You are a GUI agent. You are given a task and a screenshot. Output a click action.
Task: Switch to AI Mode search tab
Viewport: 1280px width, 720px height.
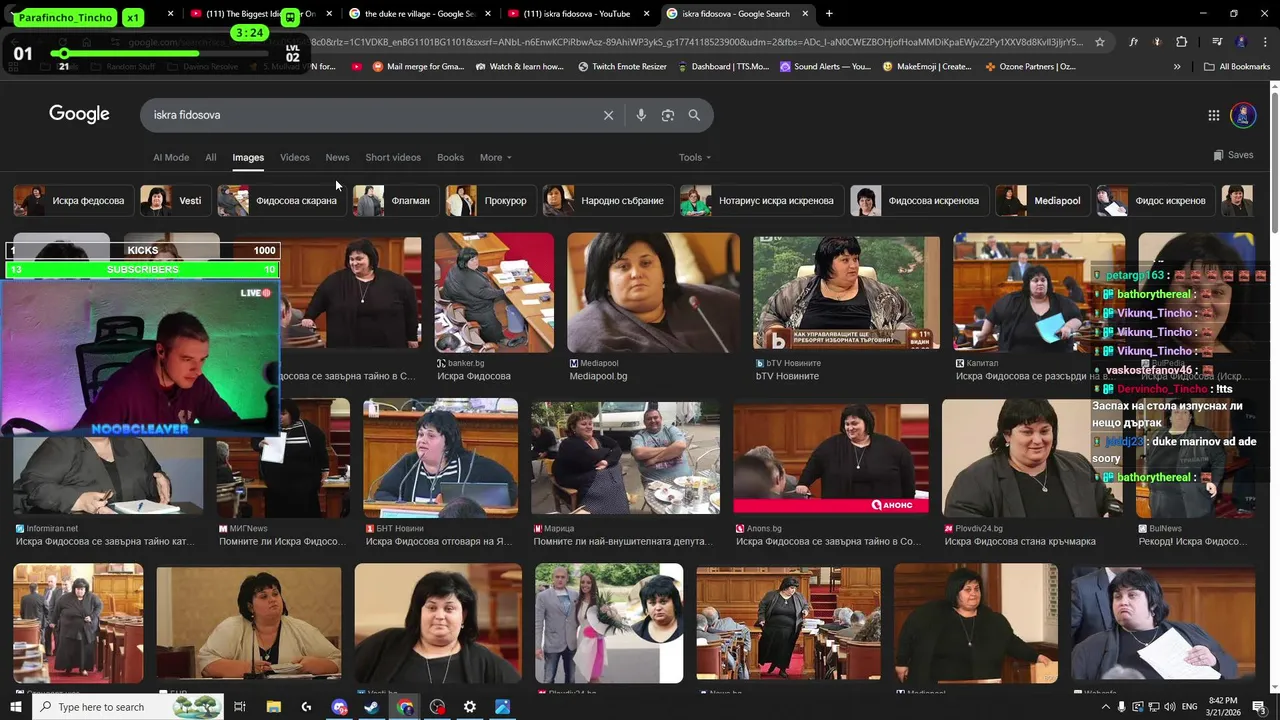(x=171, y=157)
